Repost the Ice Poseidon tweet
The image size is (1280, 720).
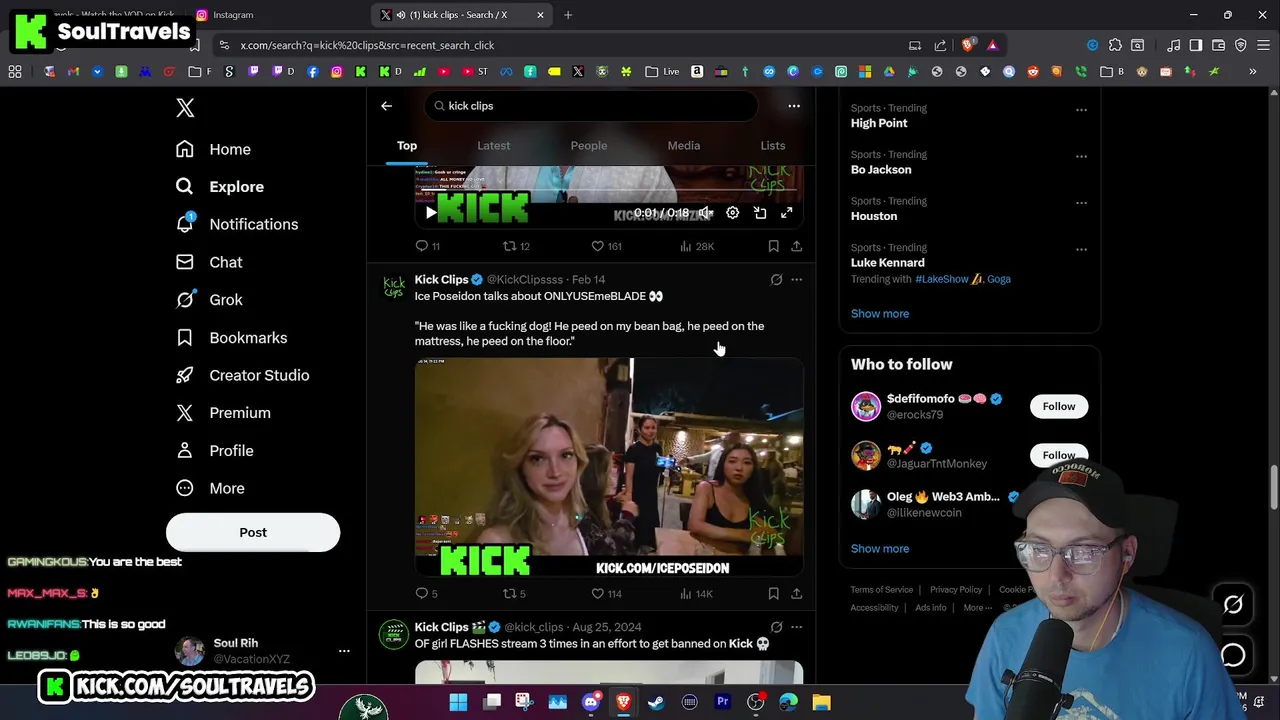[514, 594]
